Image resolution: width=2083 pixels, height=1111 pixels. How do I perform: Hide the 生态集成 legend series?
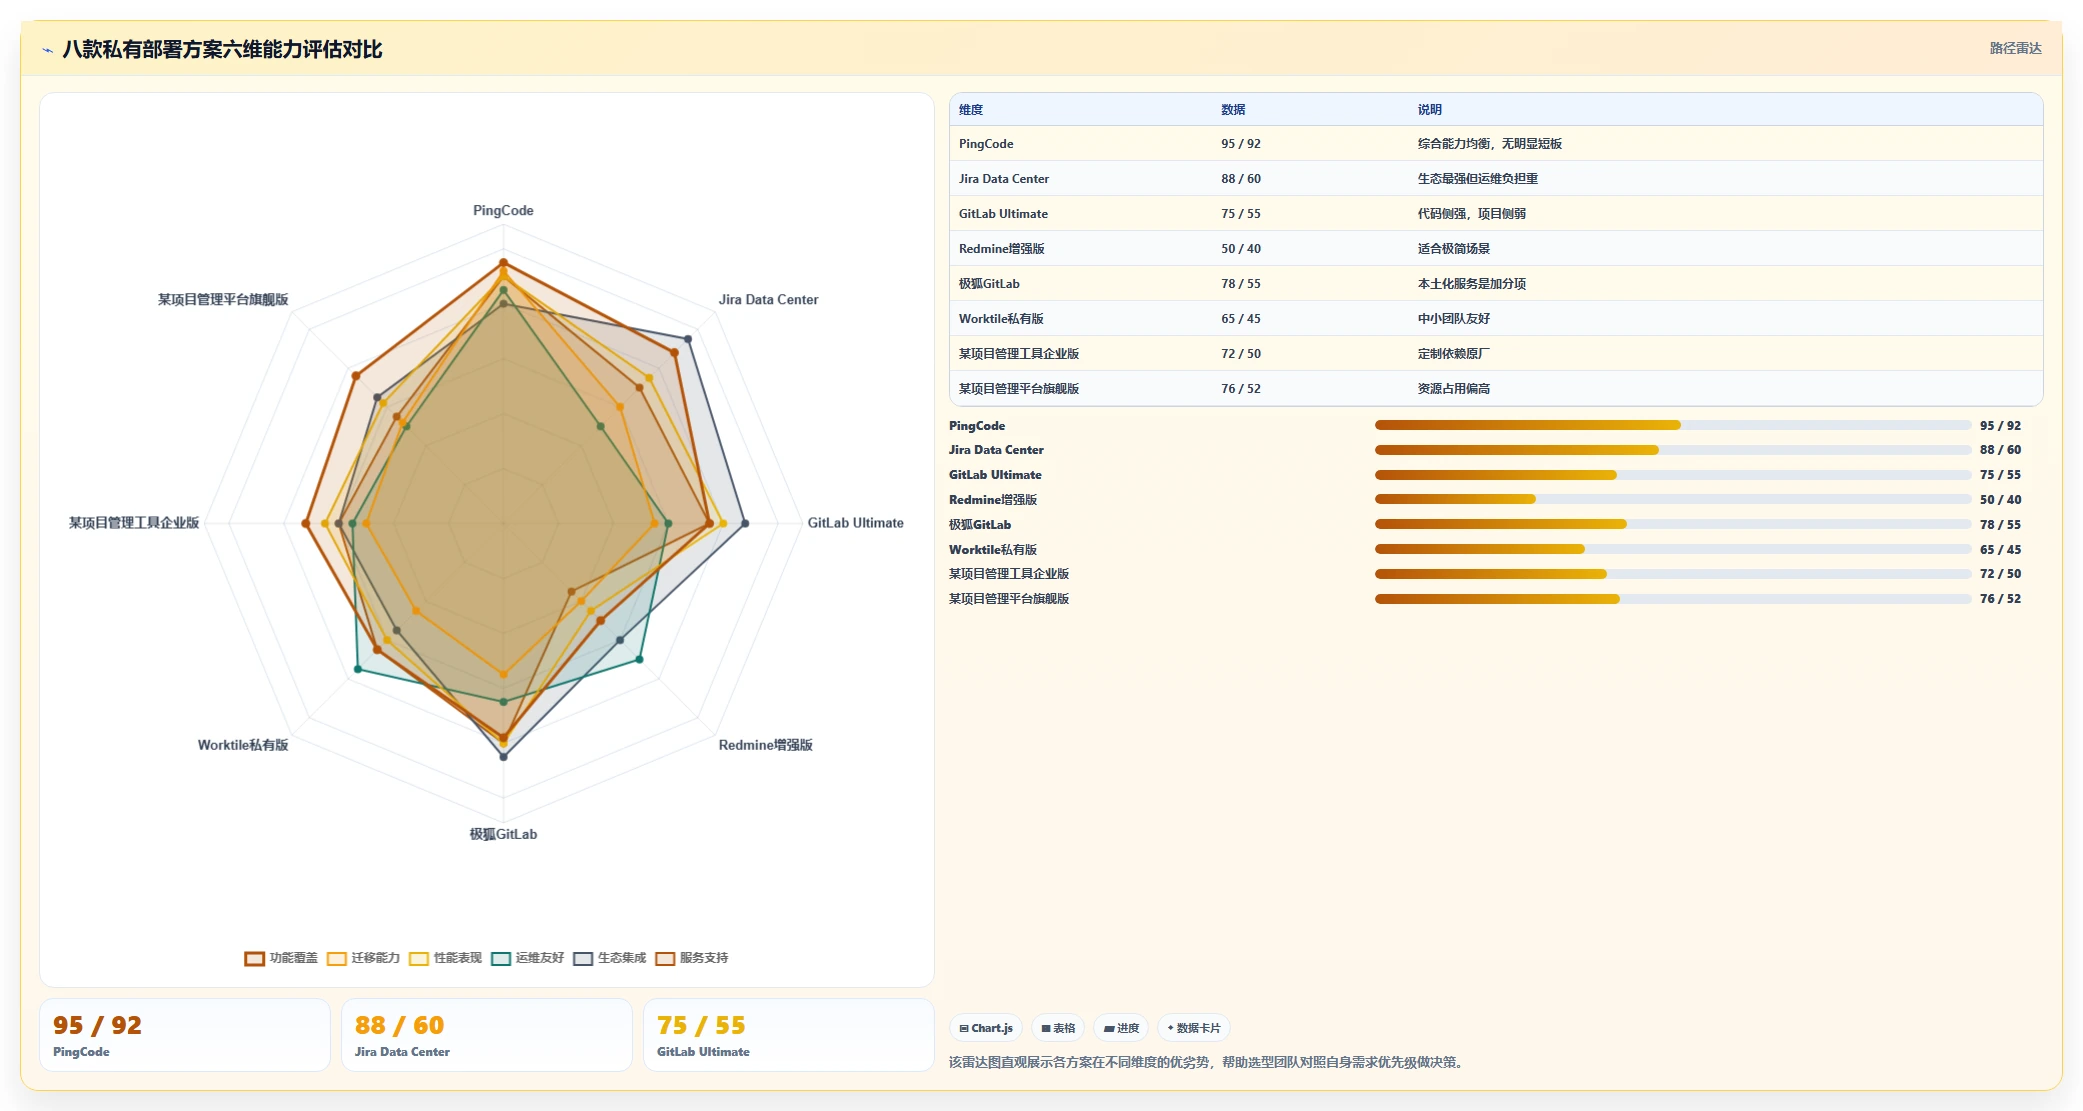click(x=609, y=958)
